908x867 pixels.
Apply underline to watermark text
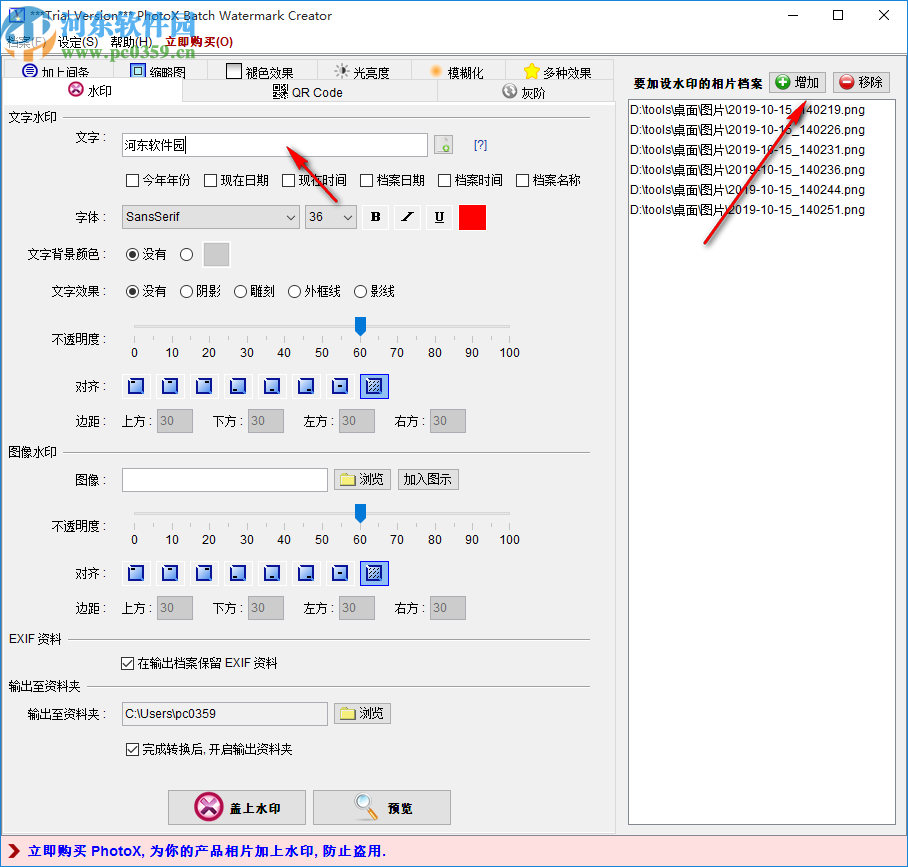tap(439, 217)
